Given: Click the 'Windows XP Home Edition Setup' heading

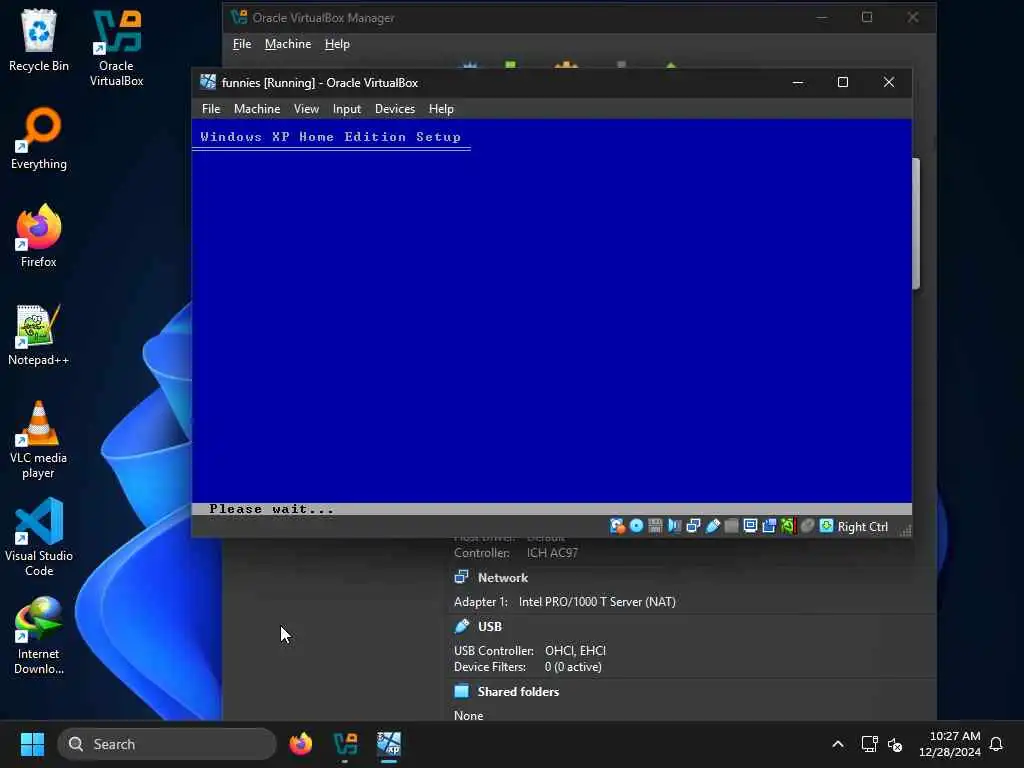Looking at the screenshot, I should (x=330, y=136).
